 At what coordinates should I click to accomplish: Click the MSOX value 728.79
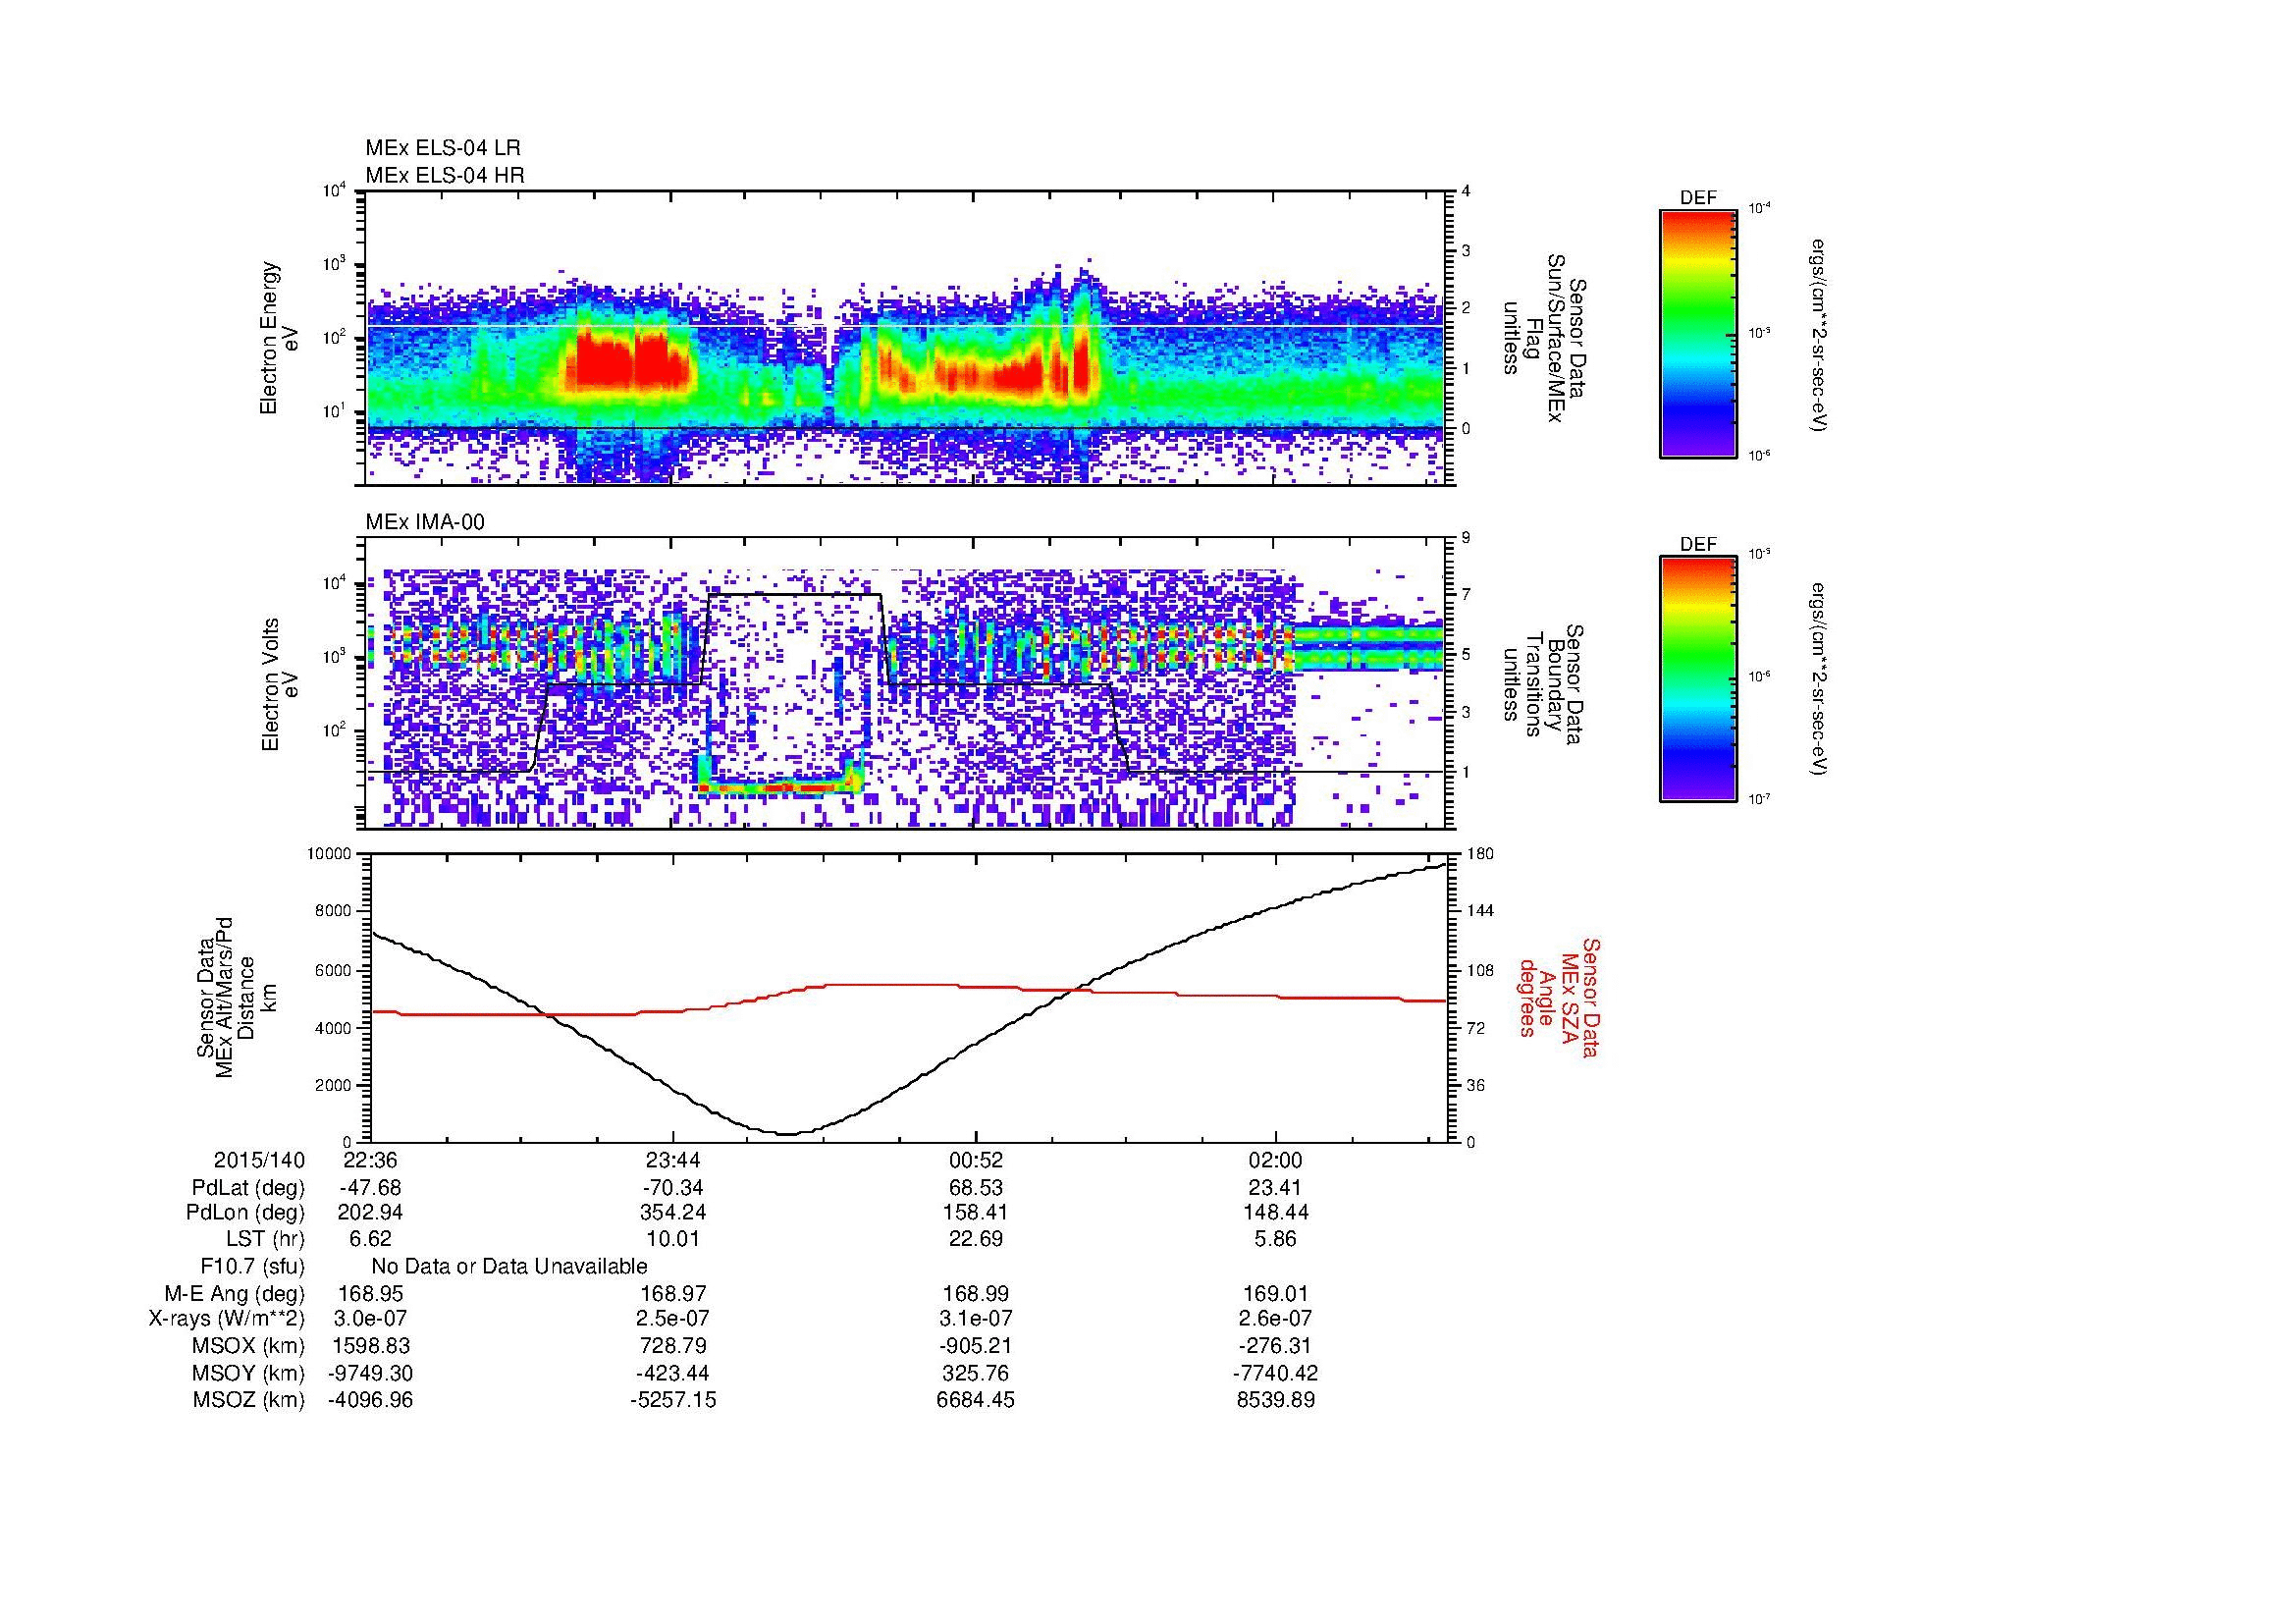673,1347
